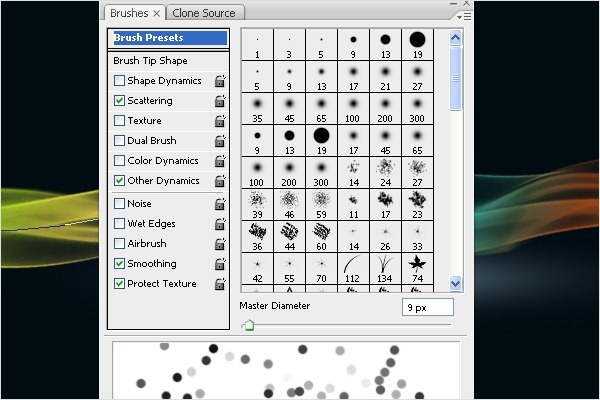Select the spatter 46 brush

tap(289, 204)
